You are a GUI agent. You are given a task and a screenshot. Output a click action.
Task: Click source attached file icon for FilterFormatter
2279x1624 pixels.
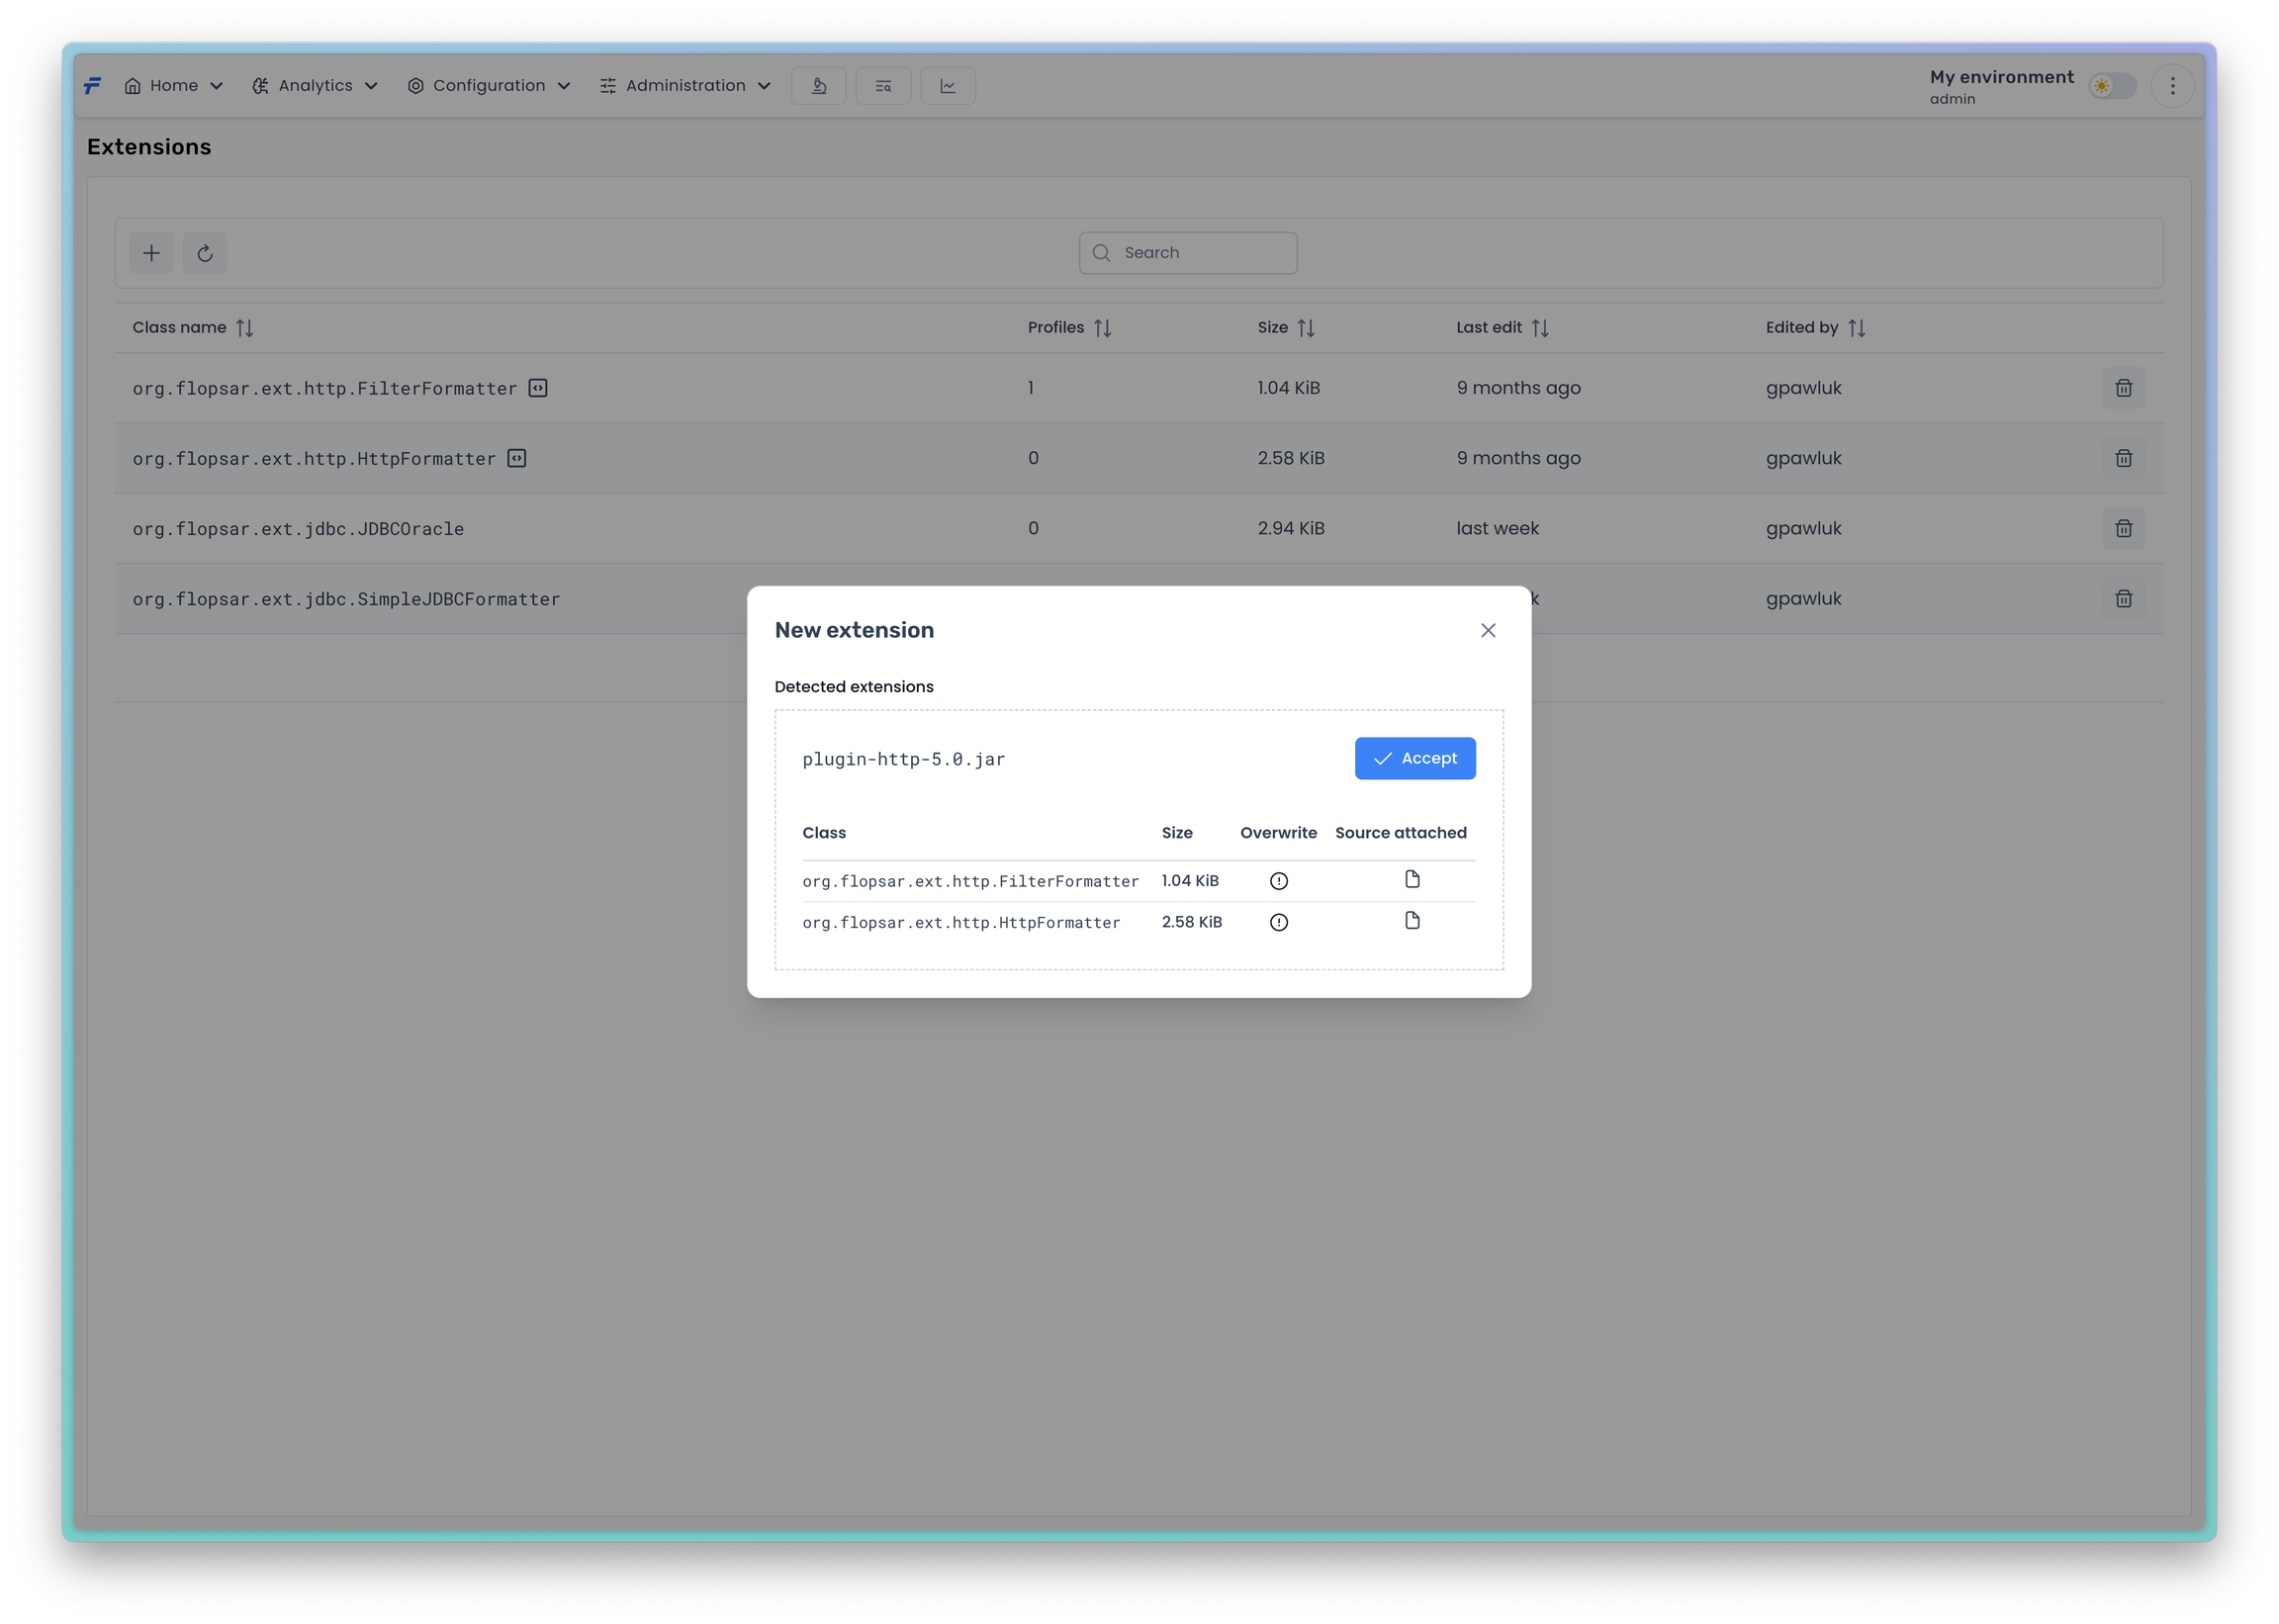[x=1412, y=879]
